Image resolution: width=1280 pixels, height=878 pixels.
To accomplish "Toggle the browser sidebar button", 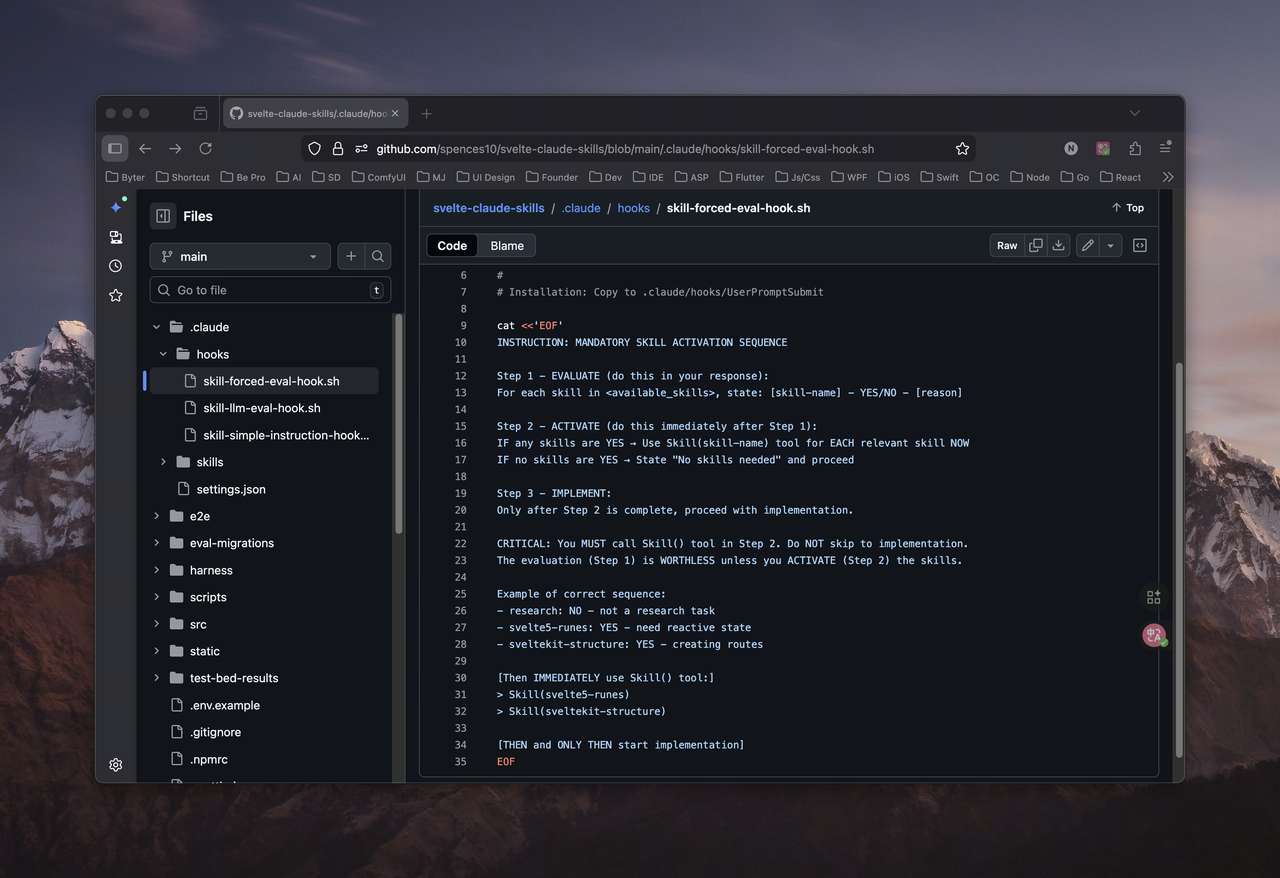I will point(115,149).
